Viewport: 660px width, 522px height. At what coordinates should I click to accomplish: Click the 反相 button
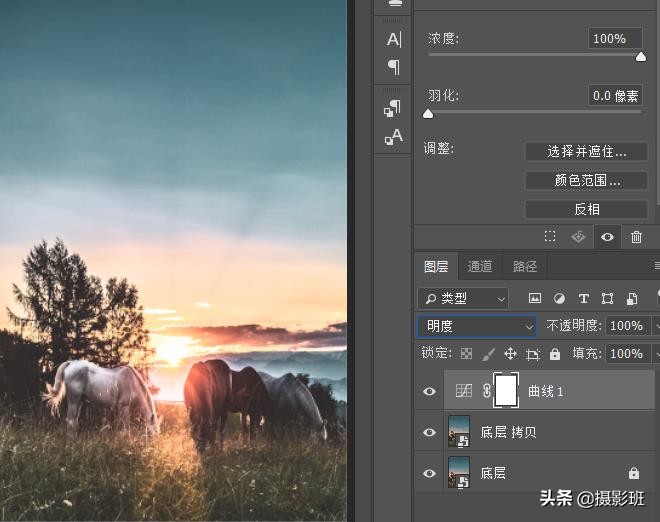[586, 209]
